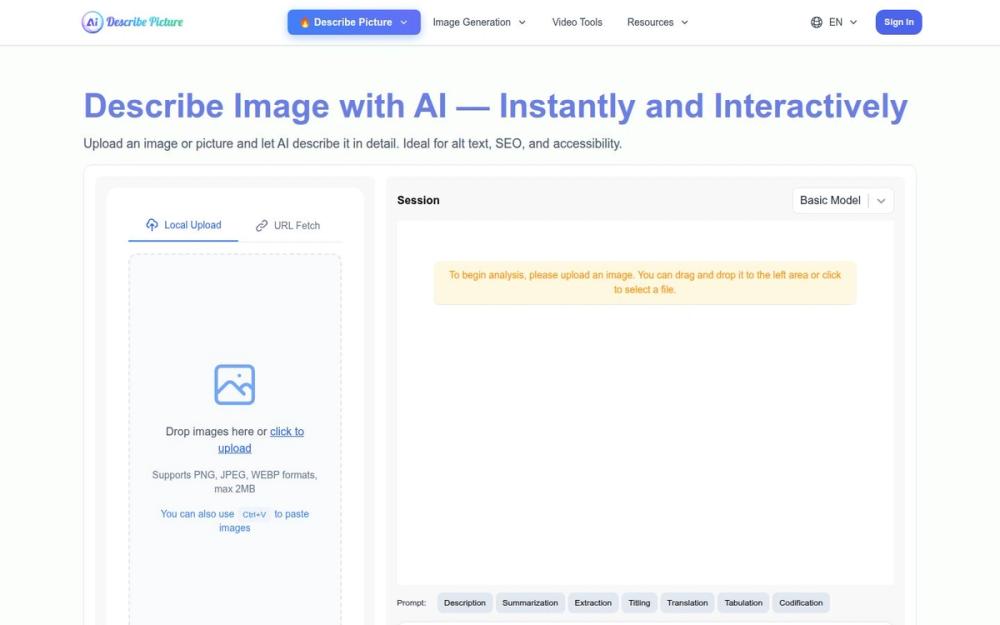
Task: Click the image placeholder icon in dropzone
Action: 234,384
